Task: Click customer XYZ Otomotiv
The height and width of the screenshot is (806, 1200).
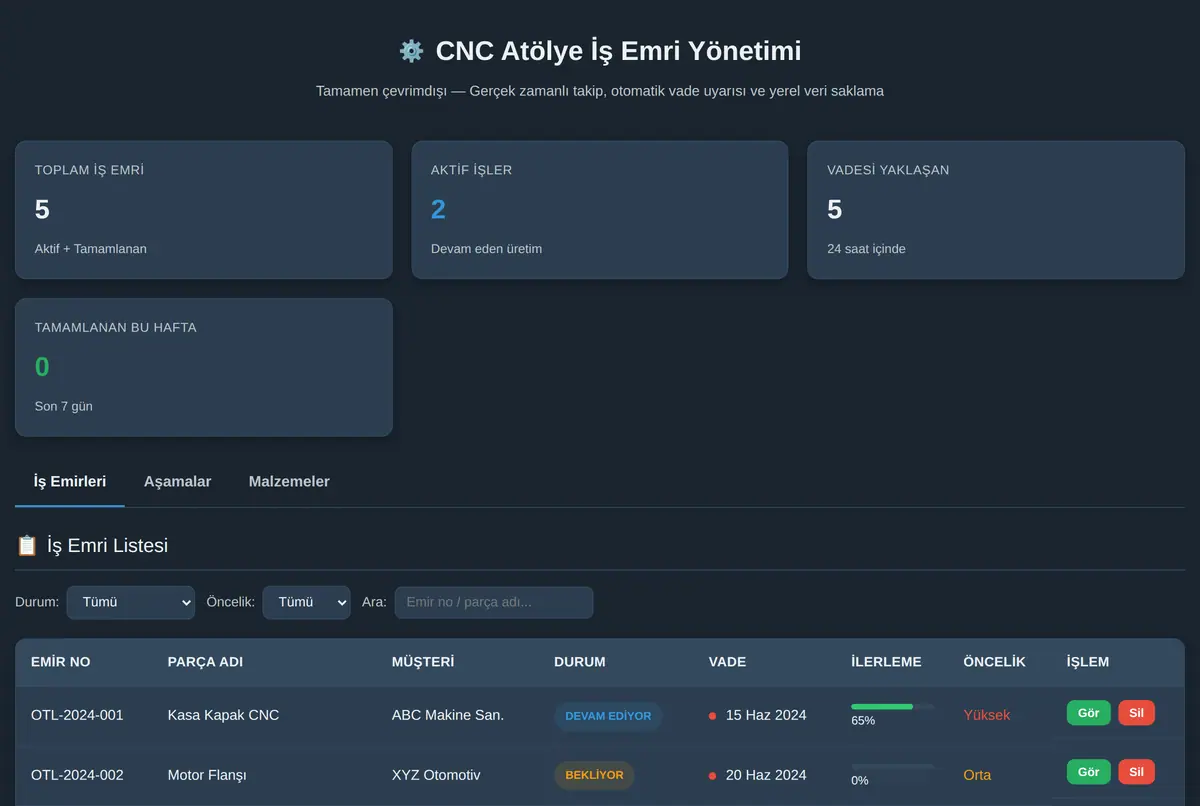Action: pyautogui.click(x=436, y=775)
